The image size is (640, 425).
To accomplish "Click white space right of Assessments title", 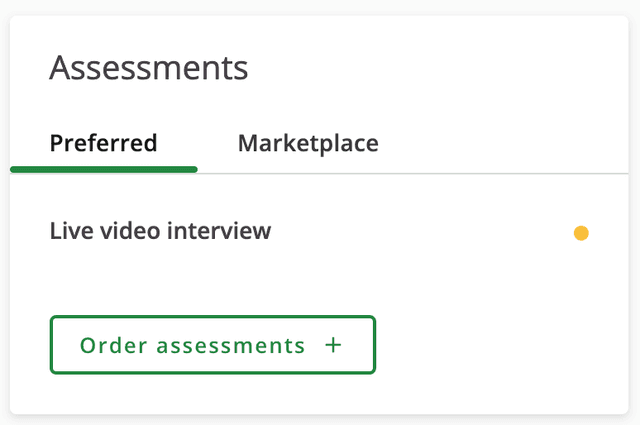I will coord(440,69).
